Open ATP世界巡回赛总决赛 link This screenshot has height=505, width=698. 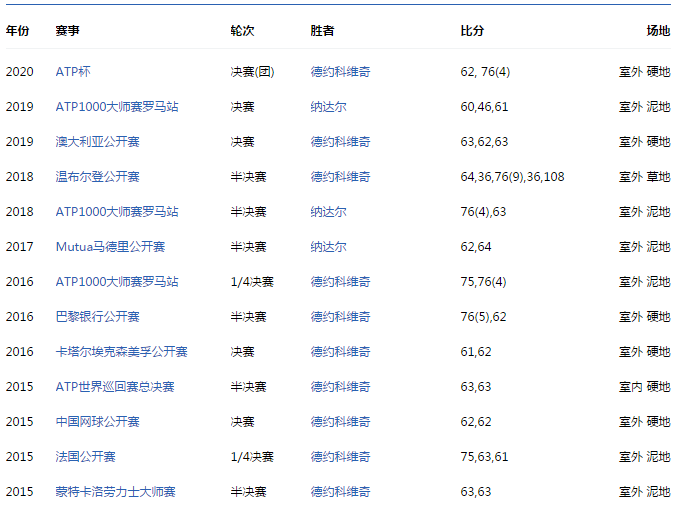[x=115, y=387]
